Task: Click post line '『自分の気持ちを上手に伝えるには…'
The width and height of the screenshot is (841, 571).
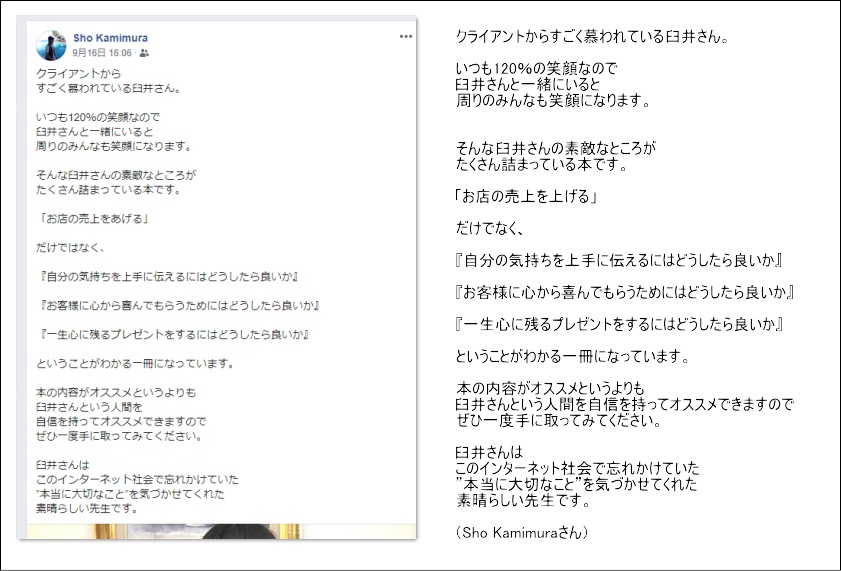Action: point(168,276)
